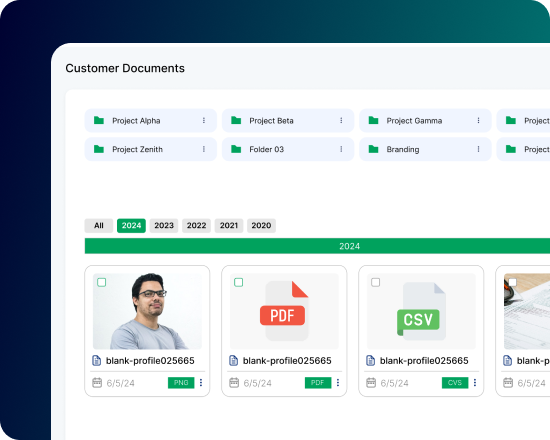Tick checkbox on the profile photo card
The image size is (550, 440).
(102, 282)
